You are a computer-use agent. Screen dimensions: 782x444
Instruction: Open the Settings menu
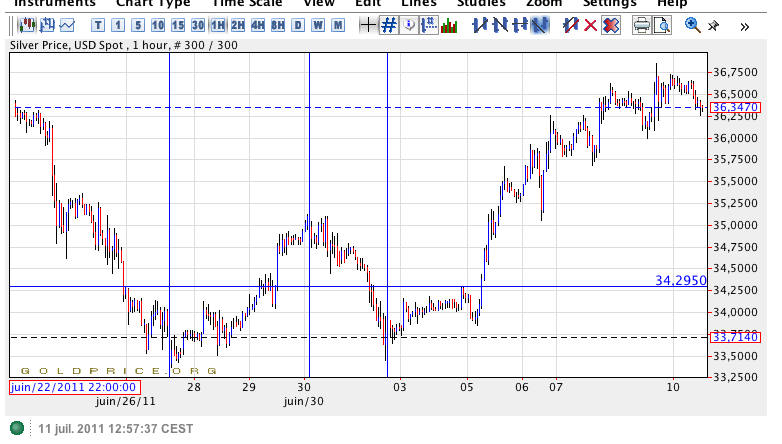616,3
